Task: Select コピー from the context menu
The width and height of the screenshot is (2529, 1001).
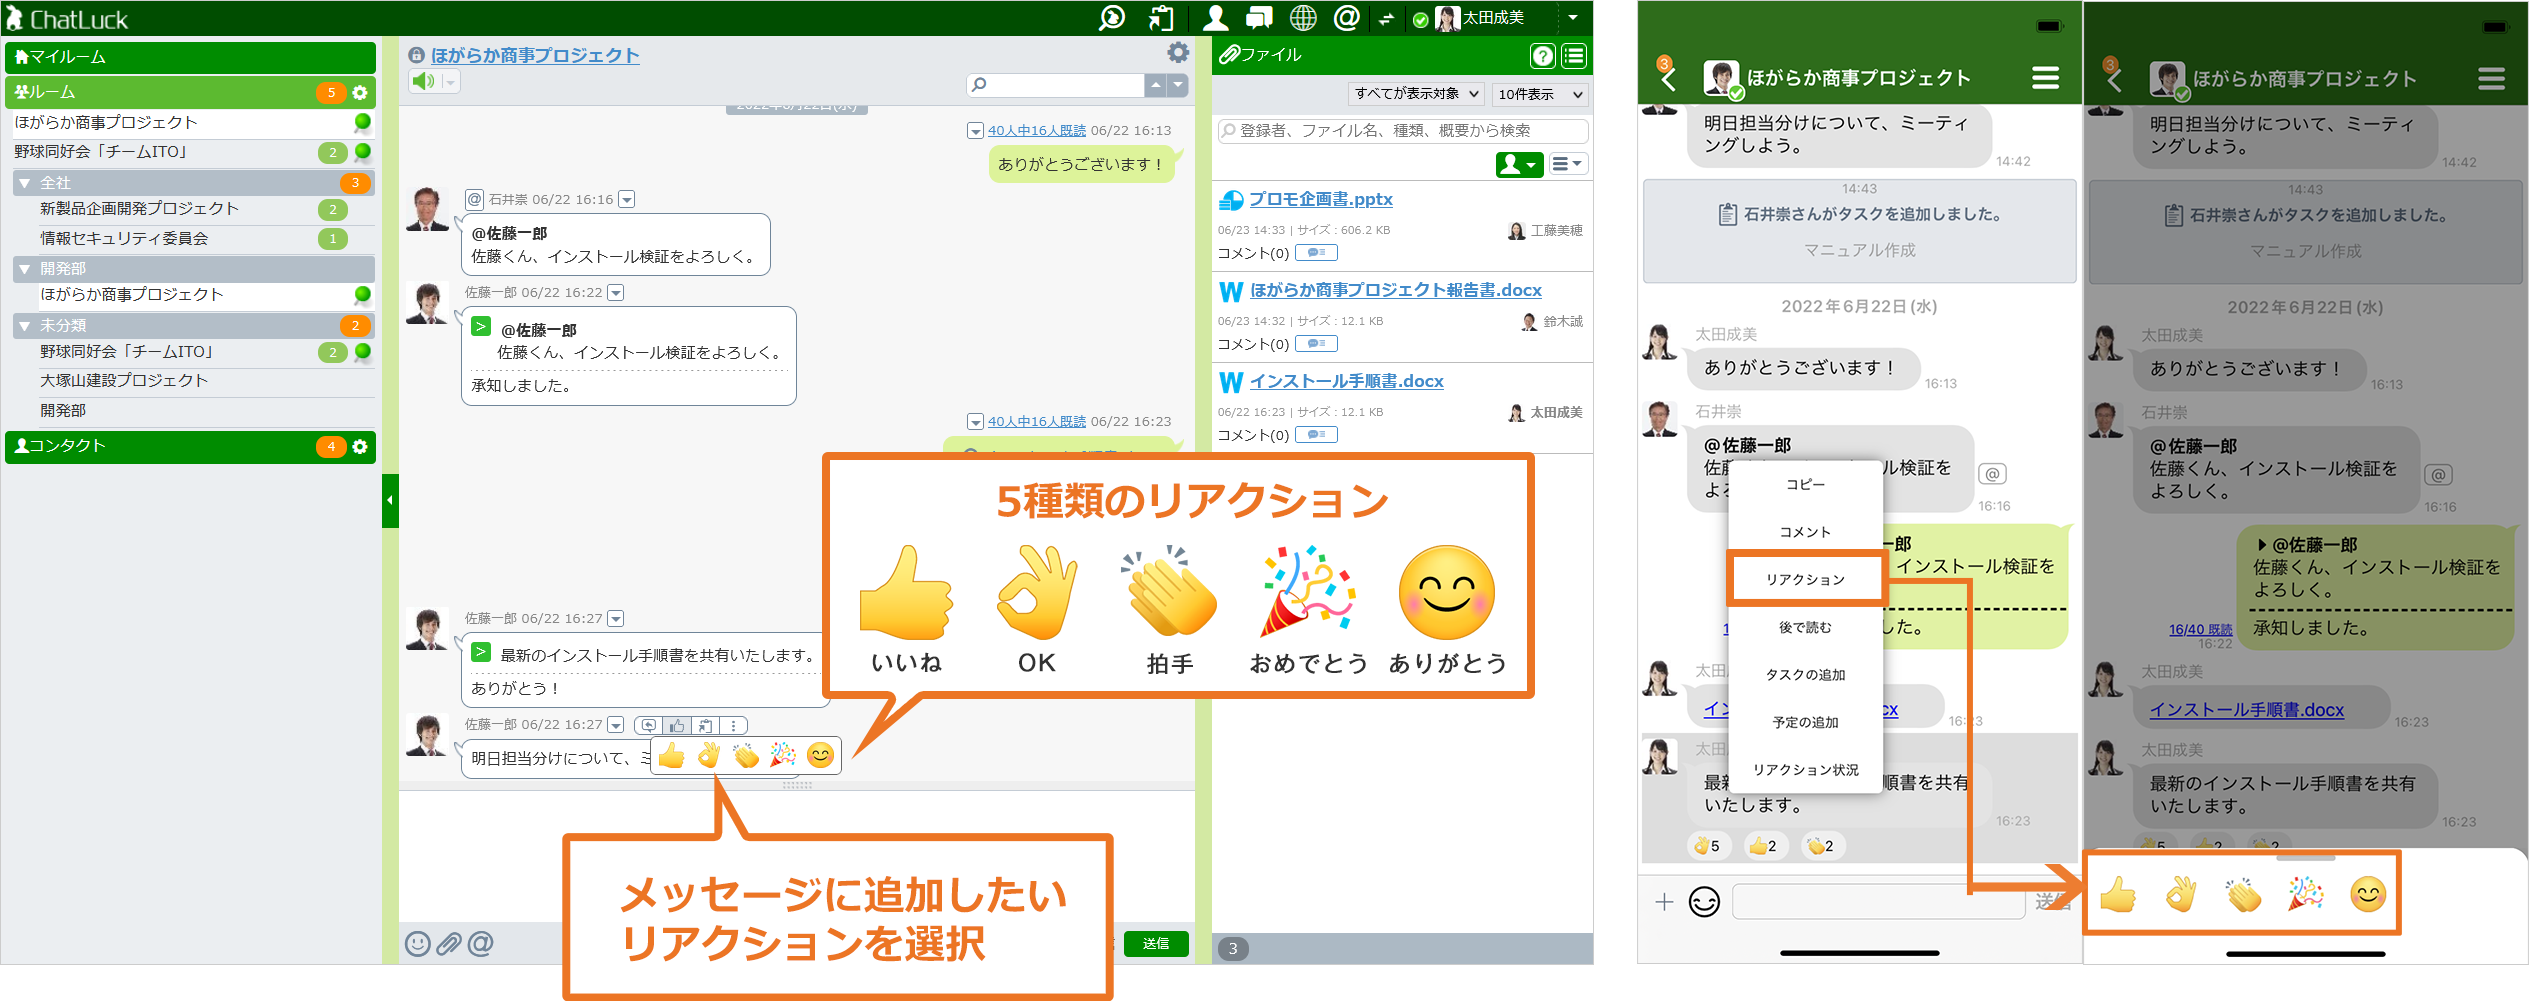Action: pos(1806,485)
